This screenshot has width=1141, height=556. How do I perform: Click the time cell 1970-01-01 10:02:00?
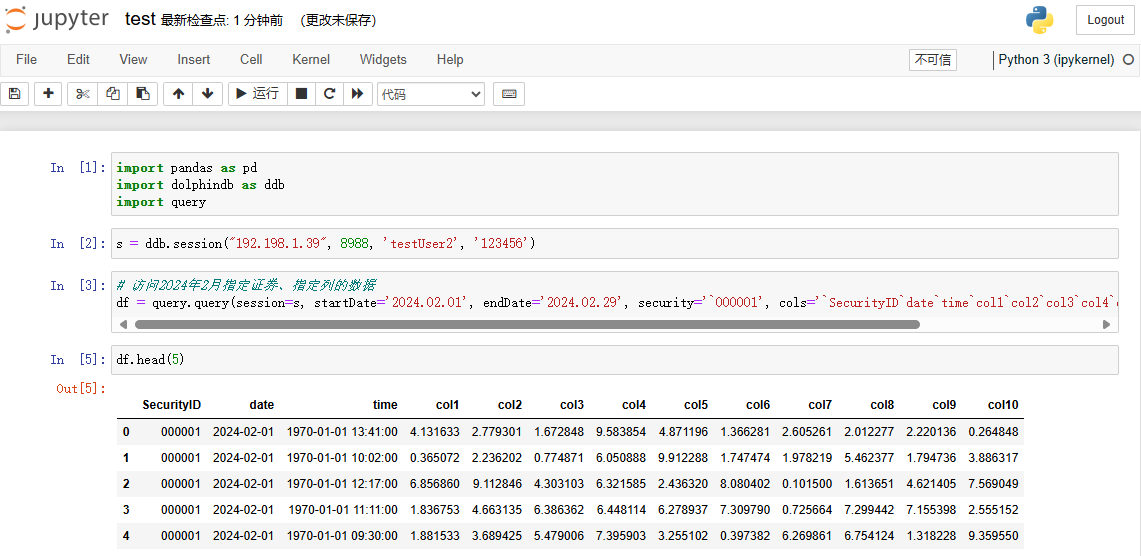pos(342,458)
